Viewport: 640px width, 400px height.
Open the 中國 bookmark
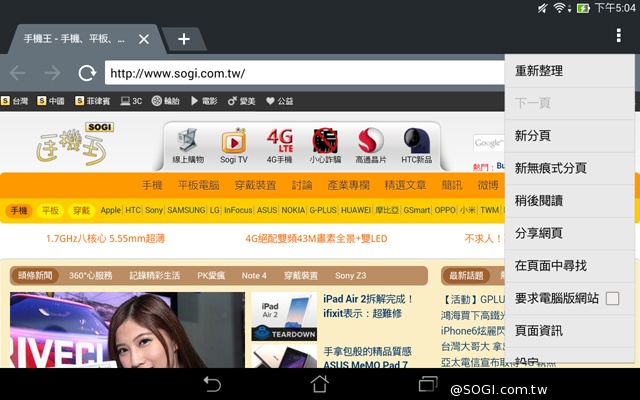point(51,101)
